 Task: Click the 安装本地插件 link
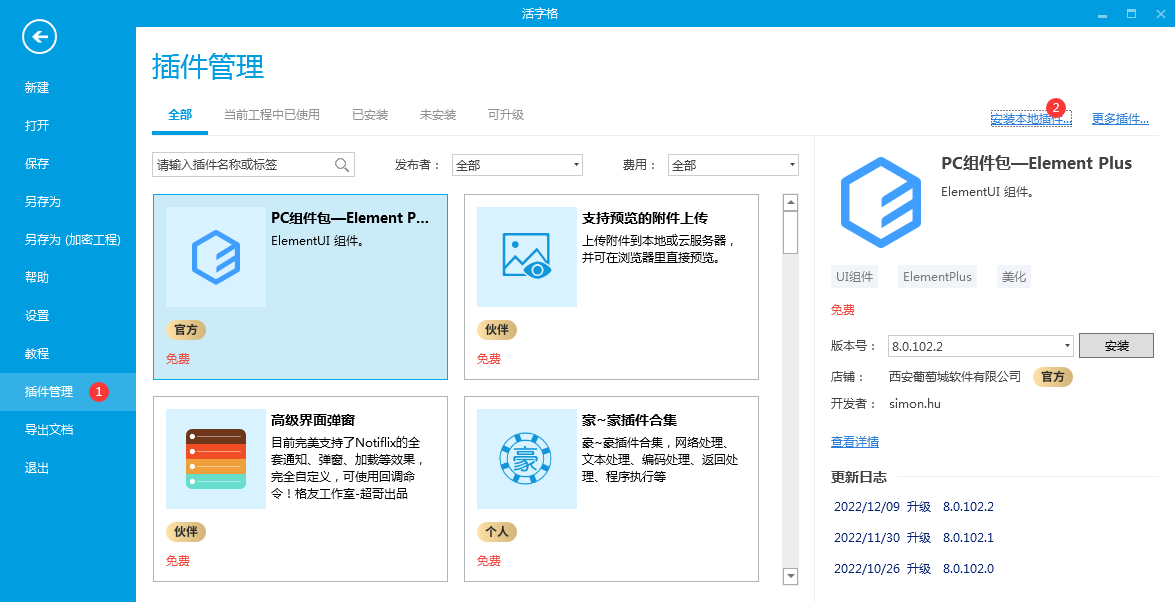pyautogui.click(x=1031, y=118)
